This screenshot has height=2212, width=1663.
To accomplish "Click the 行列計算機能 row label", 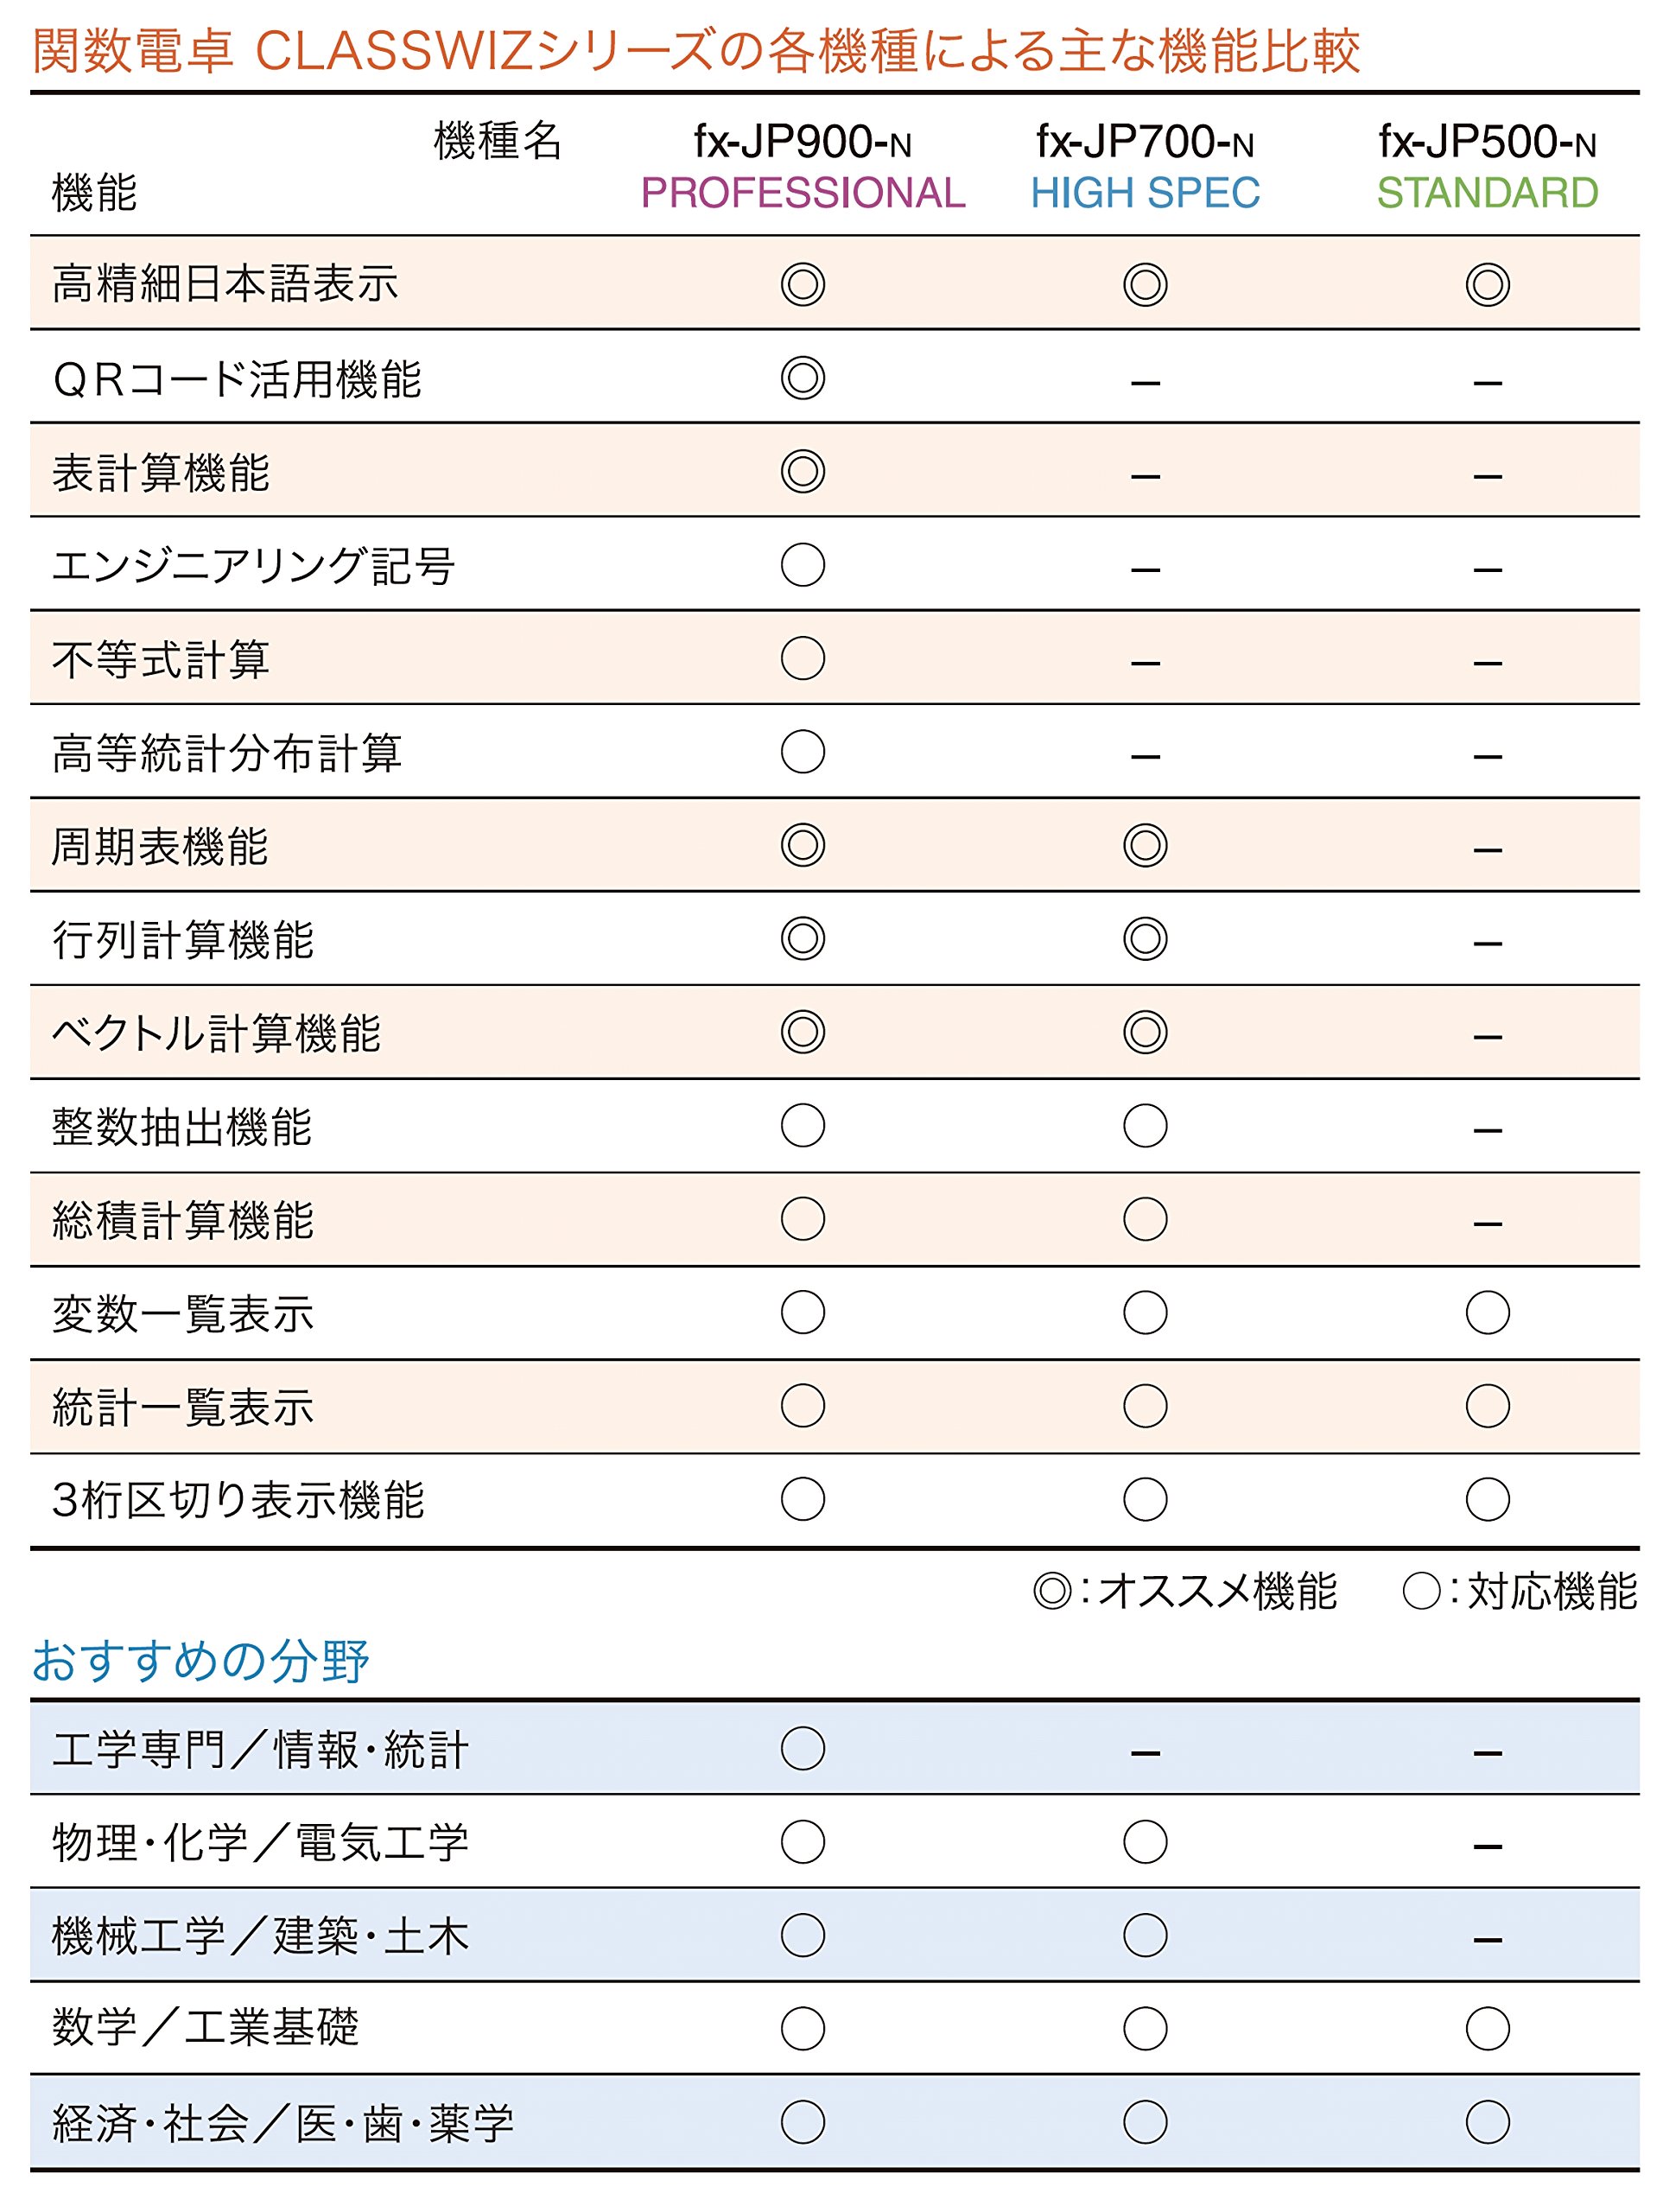I will [183, 940].
